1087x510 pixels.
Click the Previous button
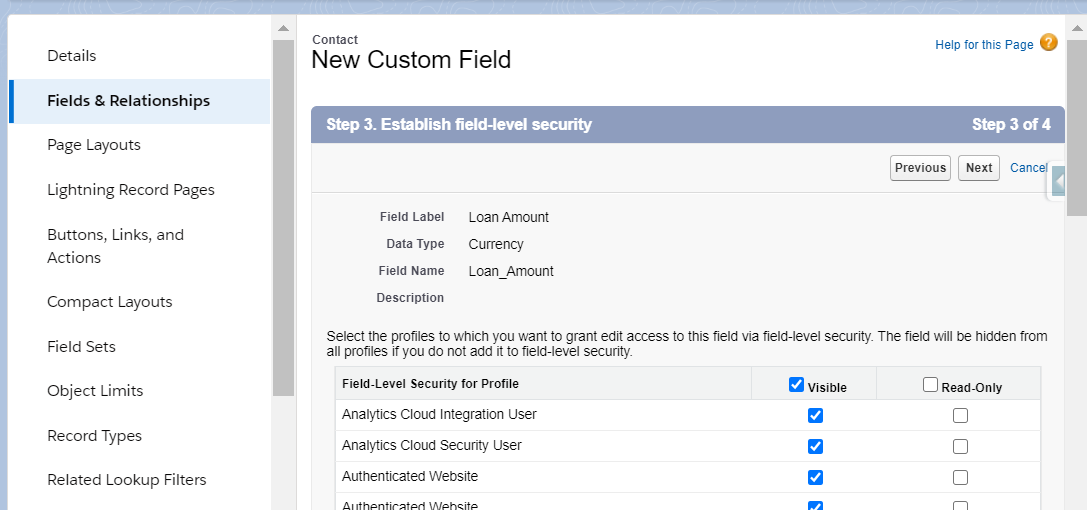tap(920, 168)
